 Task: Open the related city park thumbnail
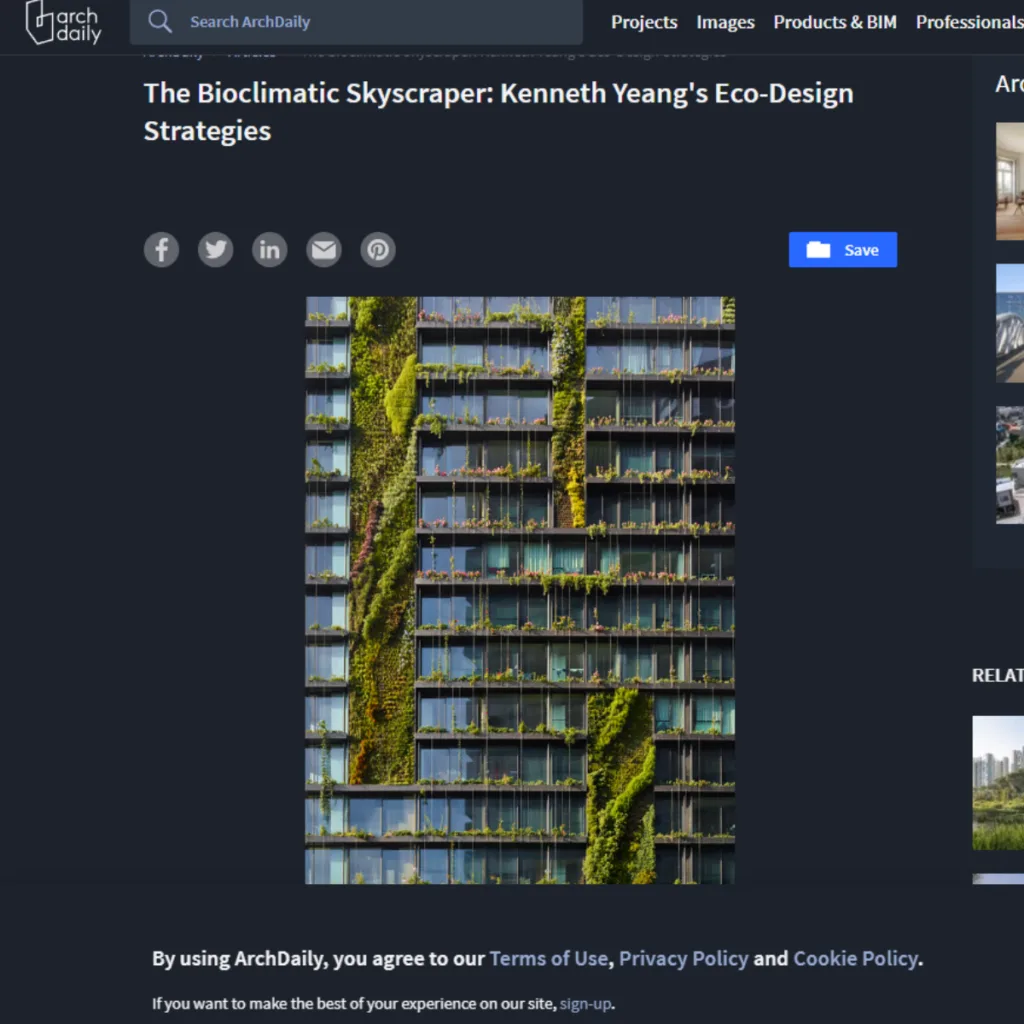pyautogui.click(x=998, y=783)
